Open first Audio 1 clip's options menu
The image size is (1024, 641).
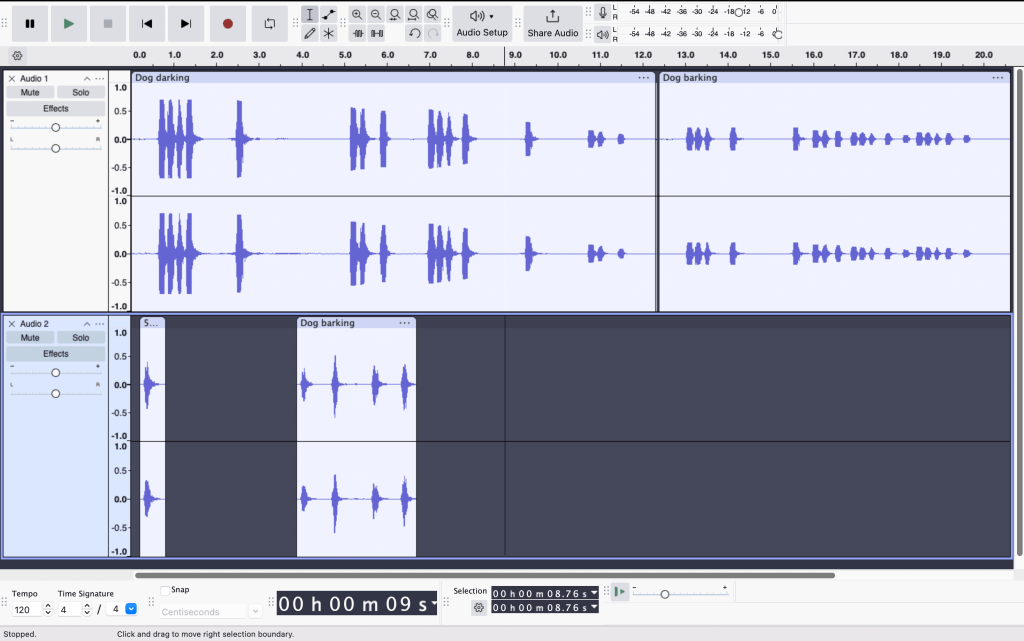pos(644,78)
